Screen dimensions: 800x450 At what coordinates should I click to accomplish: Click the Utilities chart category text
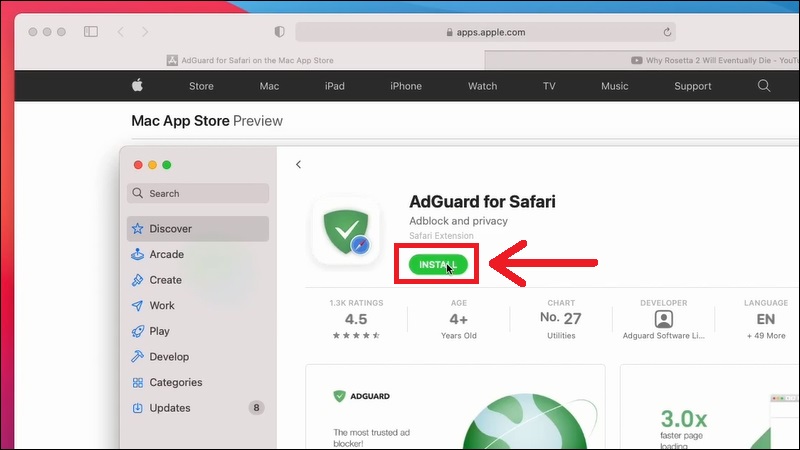[x=561, y=336]
